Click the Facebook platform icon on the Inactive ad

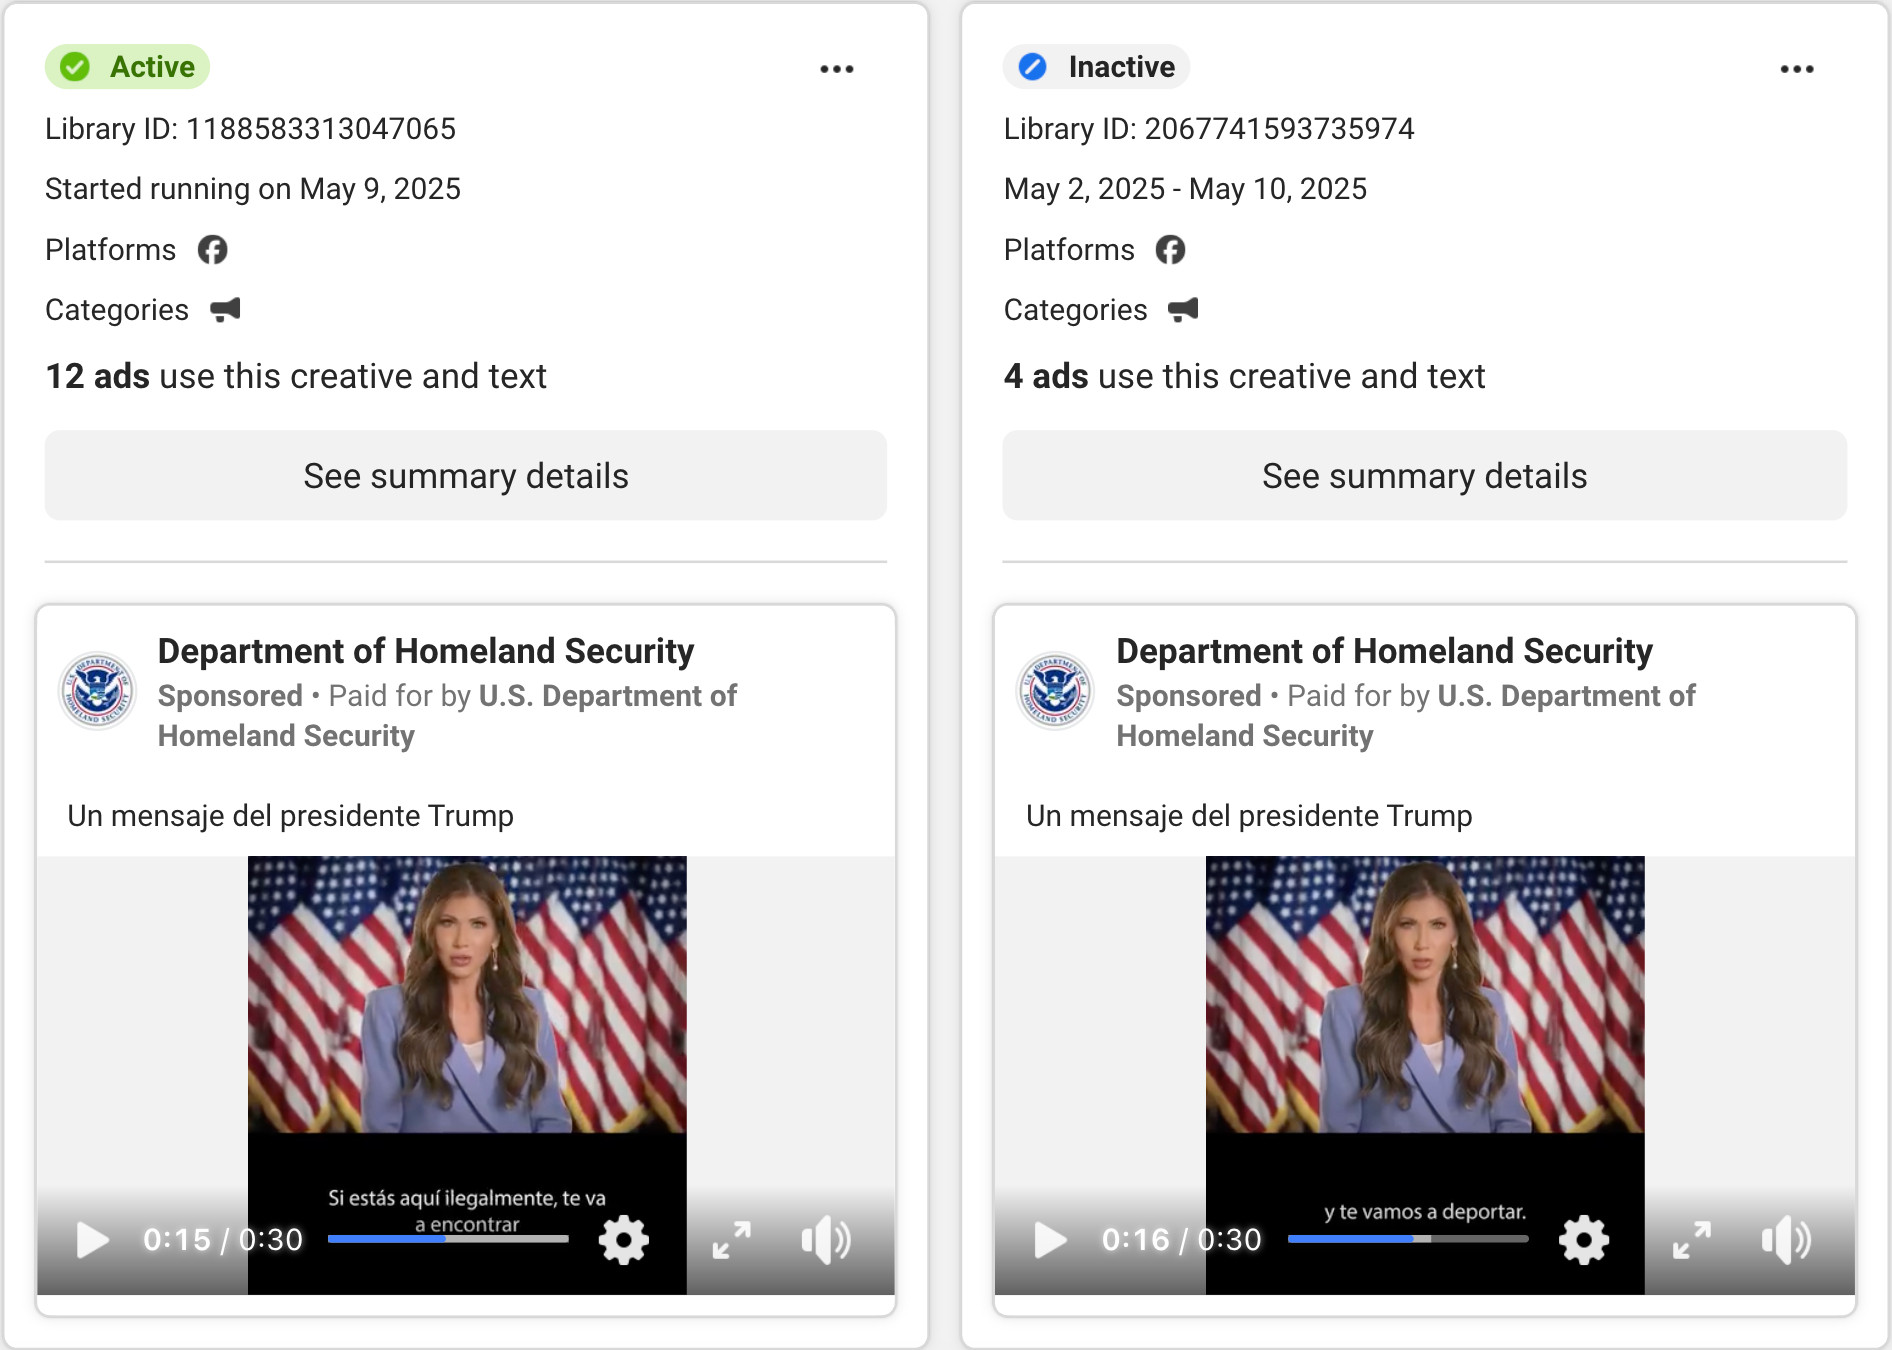point(1170,250)
